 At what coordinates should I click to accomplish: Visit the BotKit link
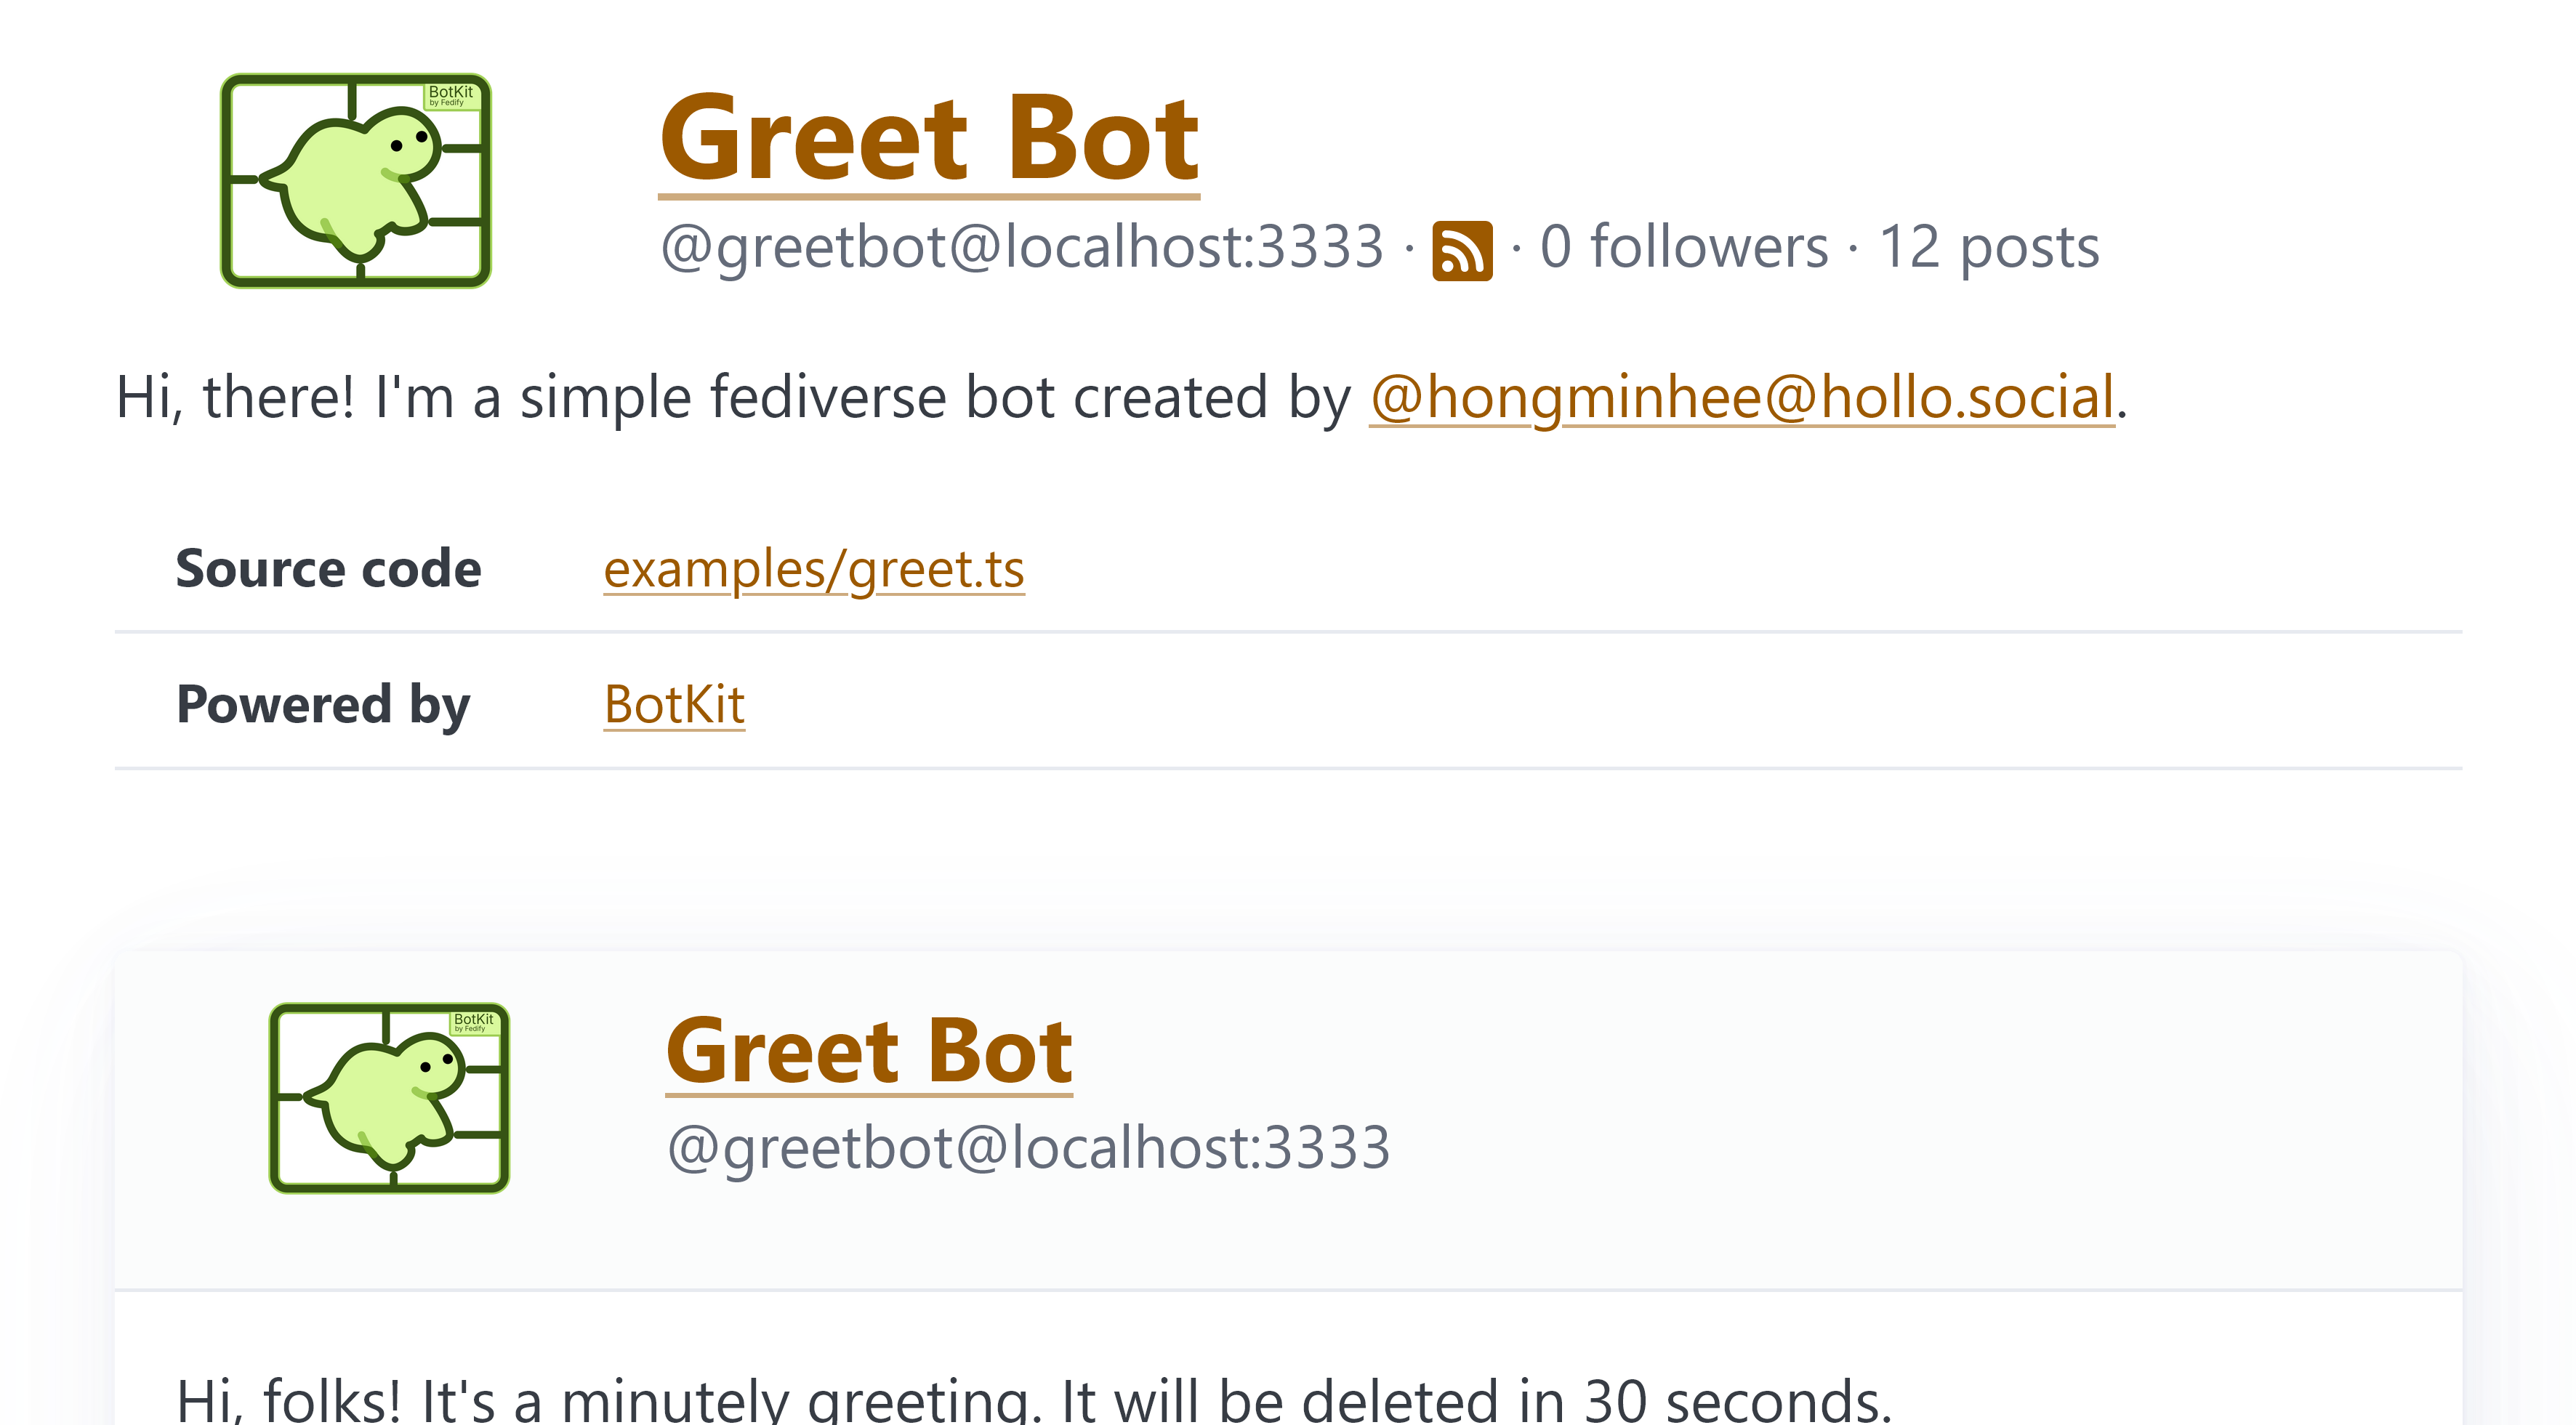pos(674,705)
